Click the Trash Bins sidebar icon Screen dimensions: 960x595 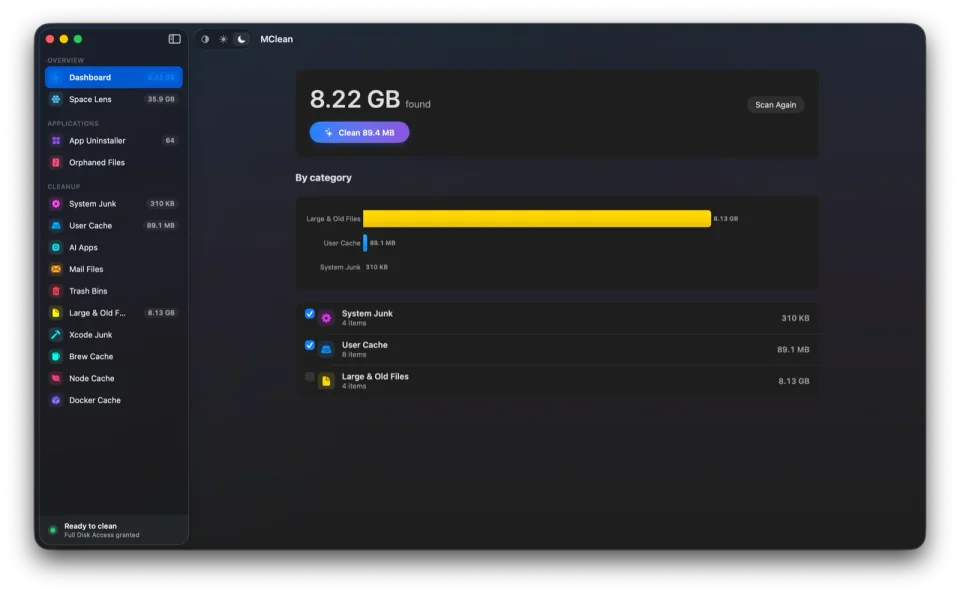tap(56, 291)
